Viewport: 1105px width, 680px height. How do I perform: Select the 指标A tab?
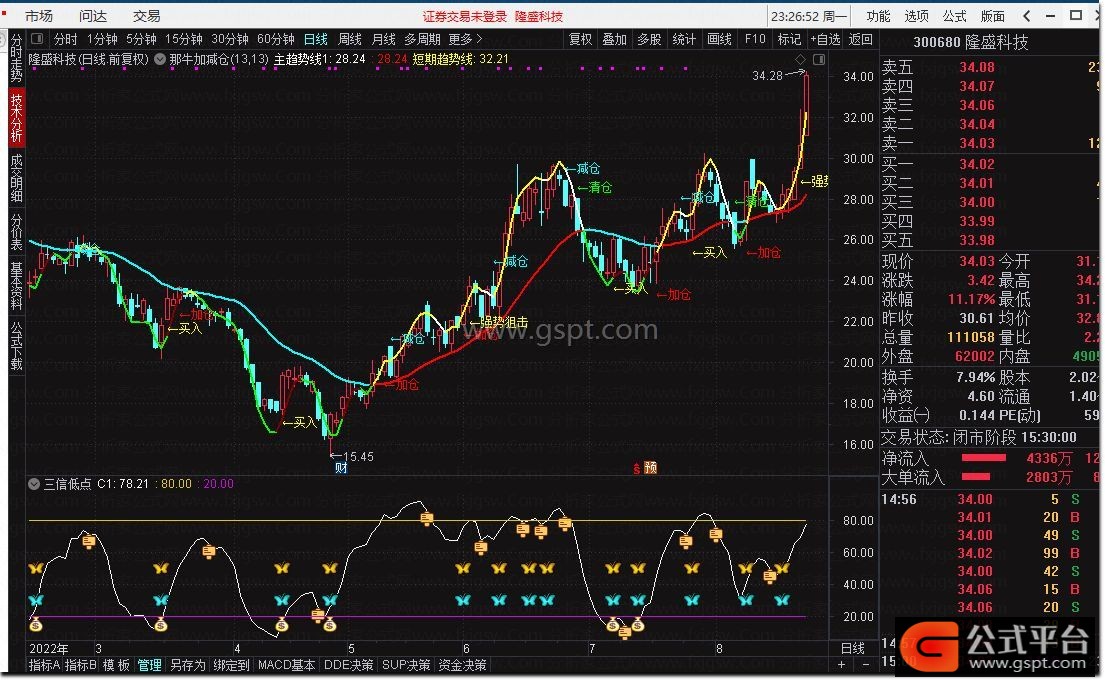pyautogui.click(x=44, y=665)
